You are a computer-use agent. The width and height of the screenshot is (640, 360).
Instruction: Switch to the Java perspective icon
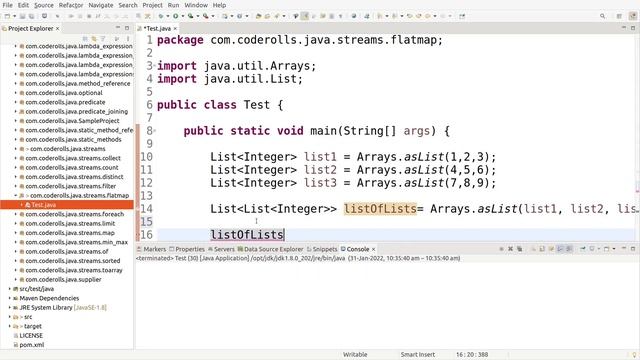(633, 16)
